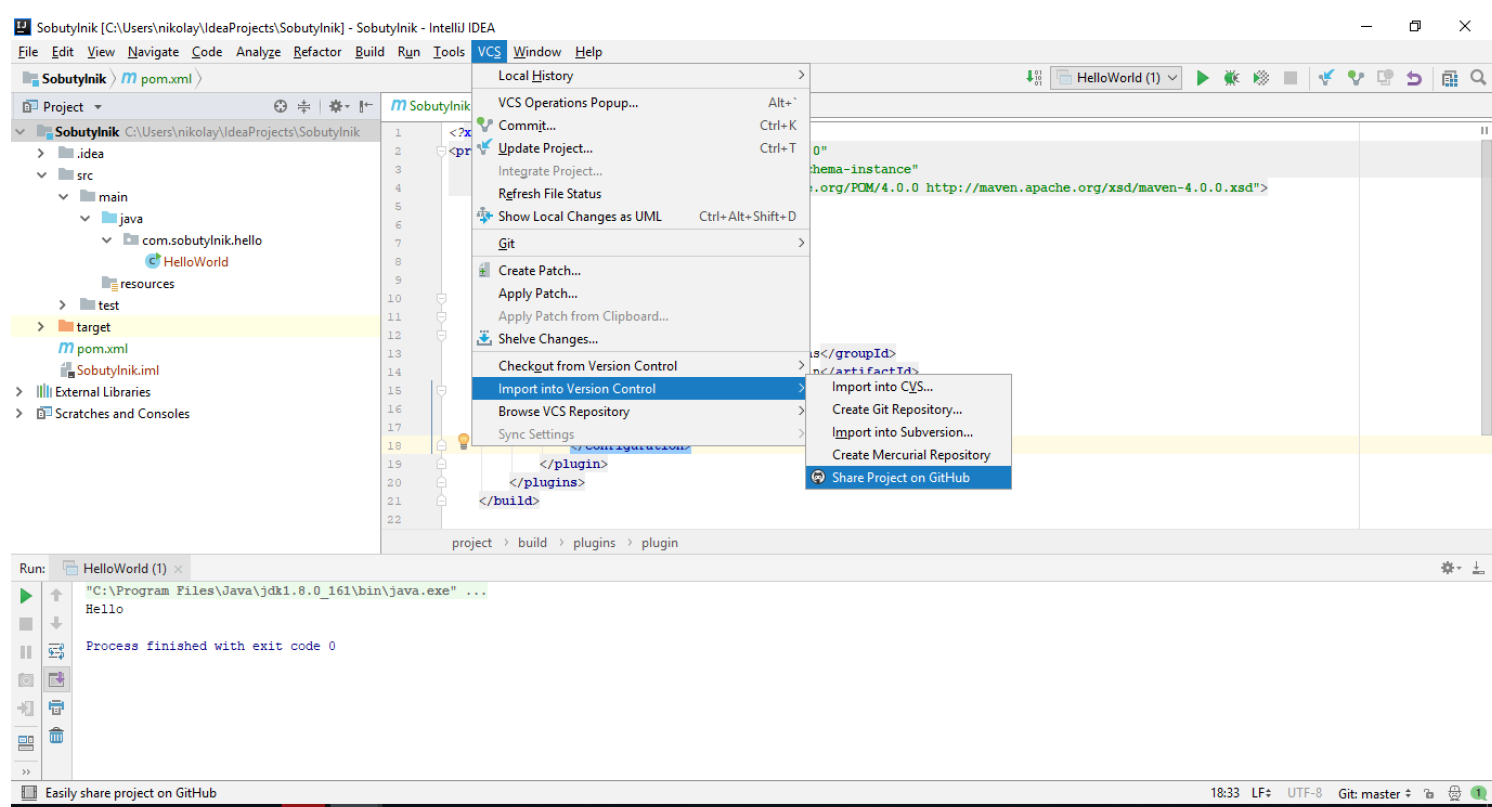Open the Refactor menu

click(x=317, y=52)
